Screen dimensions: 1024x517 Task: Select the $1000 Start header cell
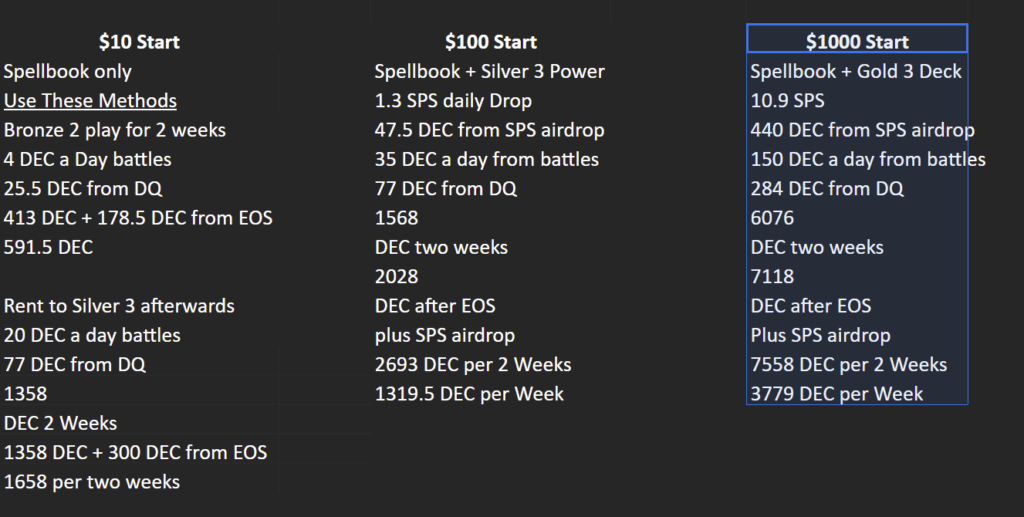[x=857, y=41]
